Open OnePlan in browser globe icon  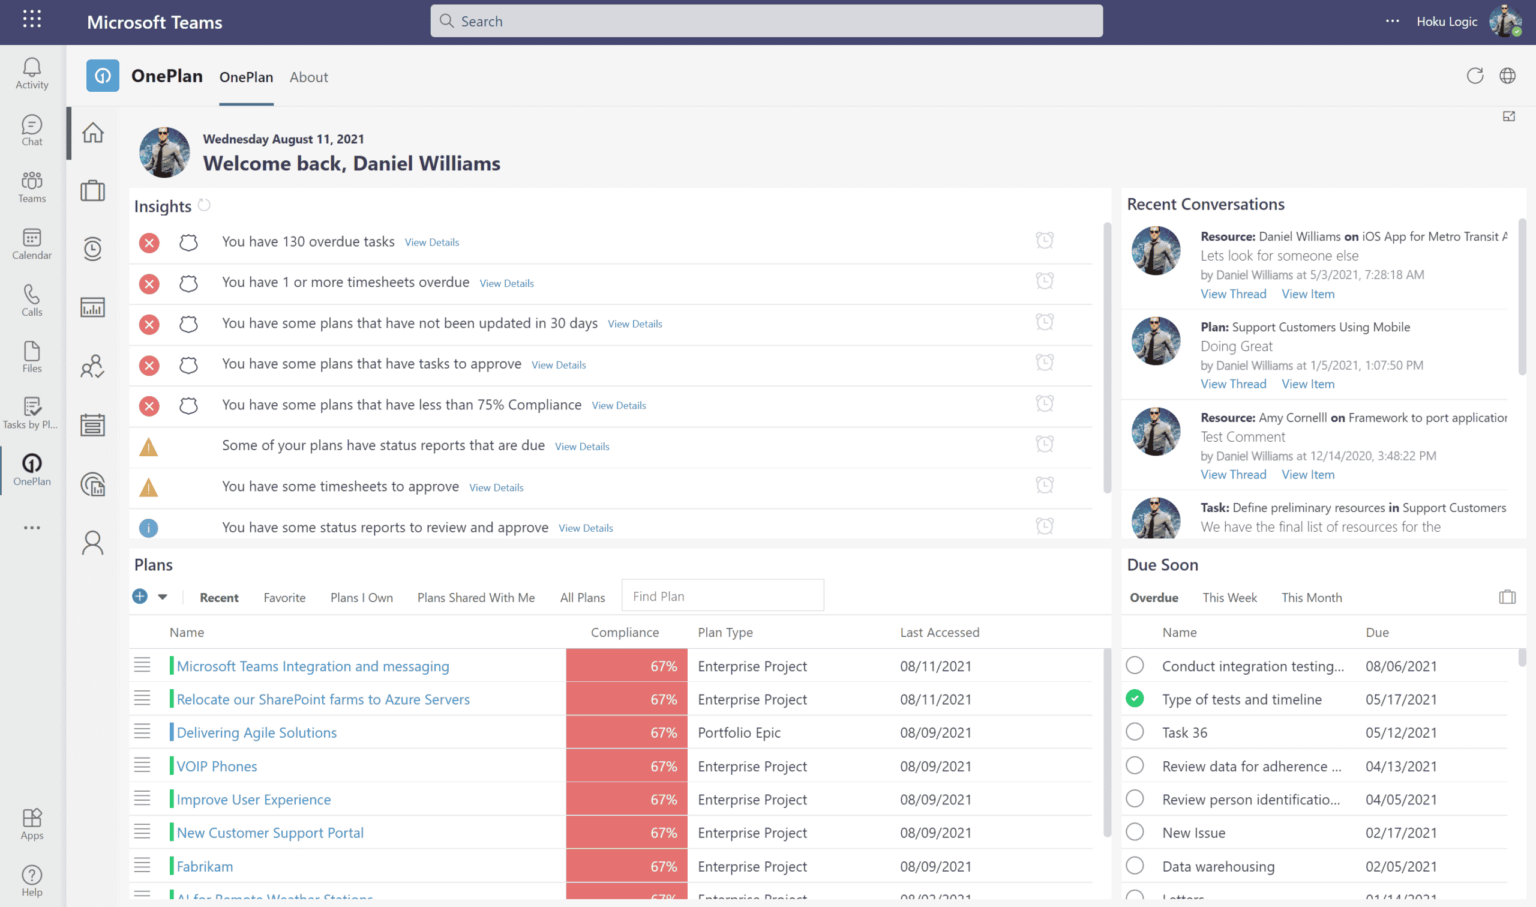tap(1508, 76)
